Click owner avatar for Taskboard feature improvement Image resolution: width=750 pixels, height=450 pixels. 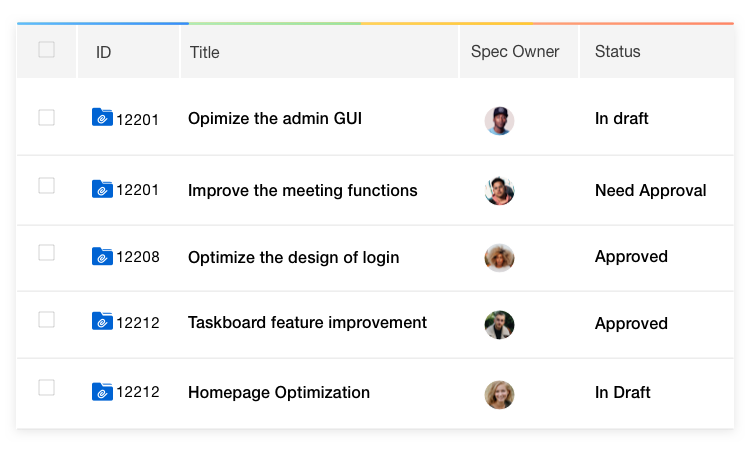tap(499, 325)
